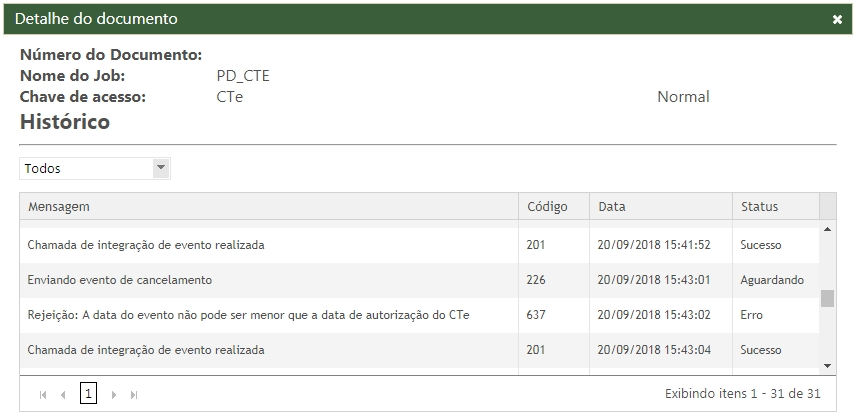
Task: Go to previous page of results
Action: (x=63, y=395)
